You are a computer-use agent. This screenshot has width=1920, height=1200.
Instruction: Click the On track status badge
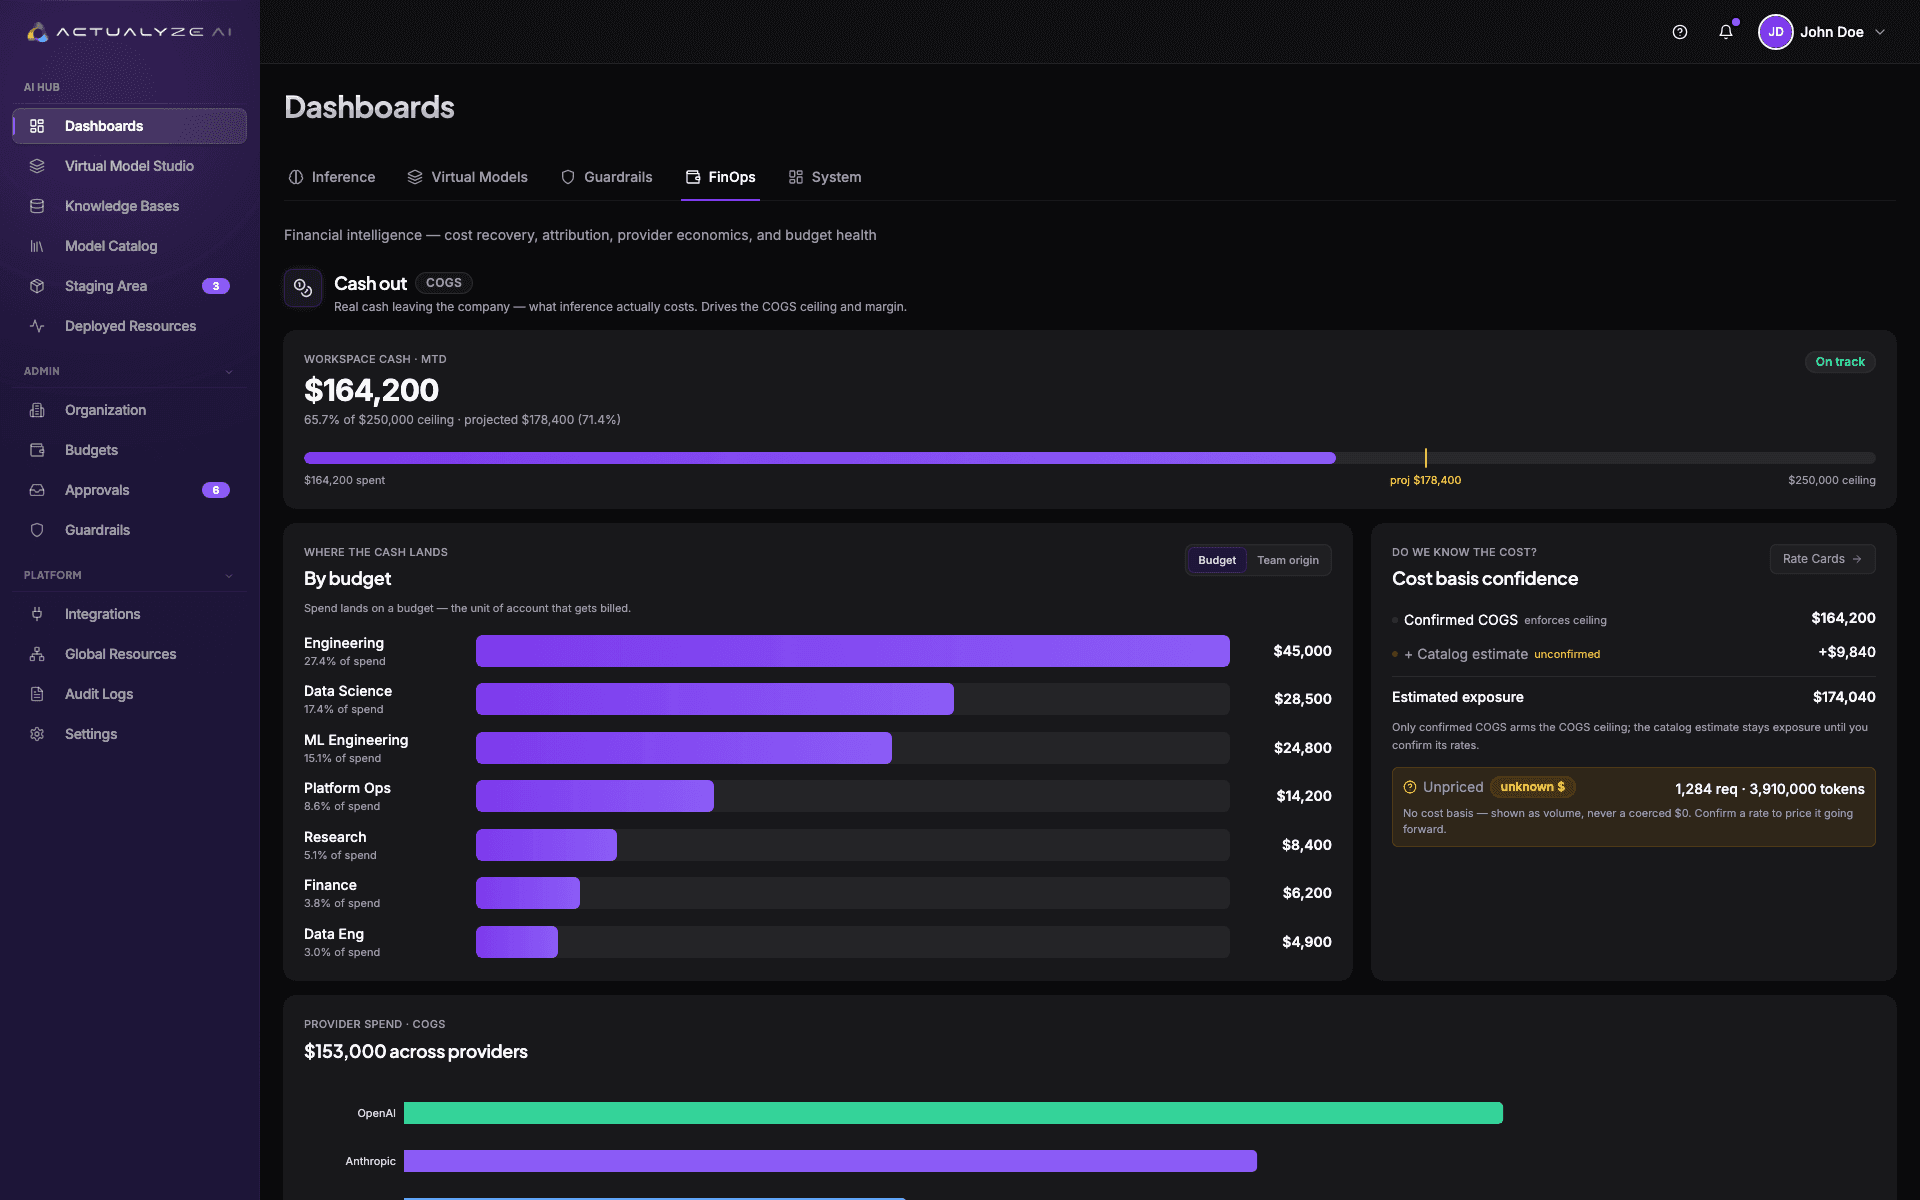pos(1840,362)
